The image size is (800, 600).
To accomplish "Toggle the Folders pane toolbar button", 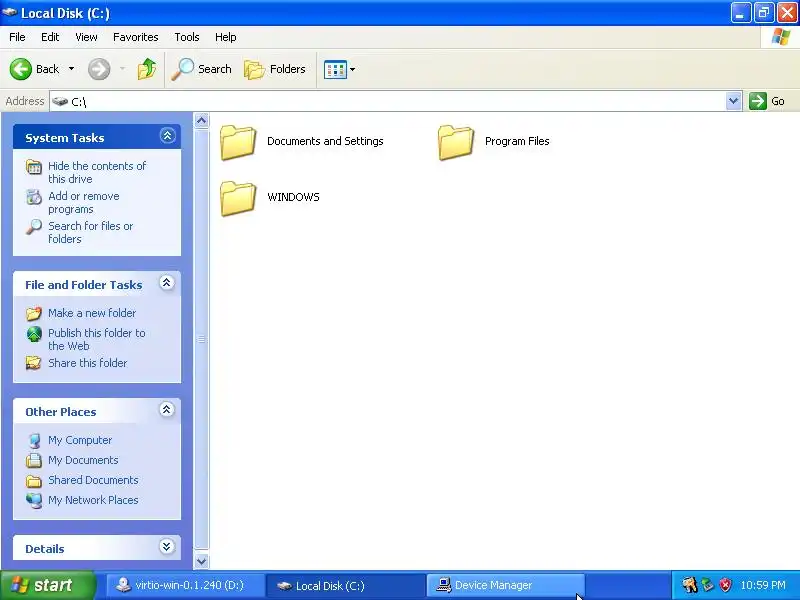I will tap(275, 69).
